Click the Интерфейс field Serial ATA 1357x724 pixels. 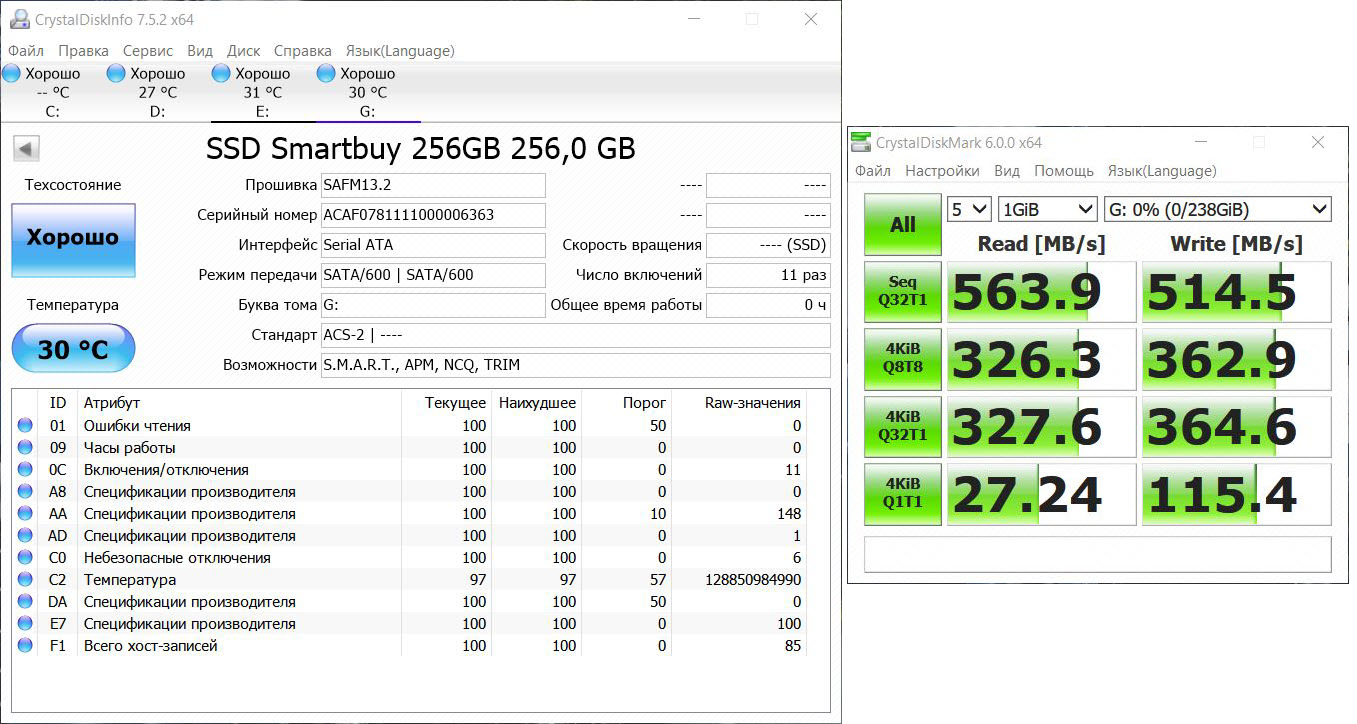click(433, 245)
